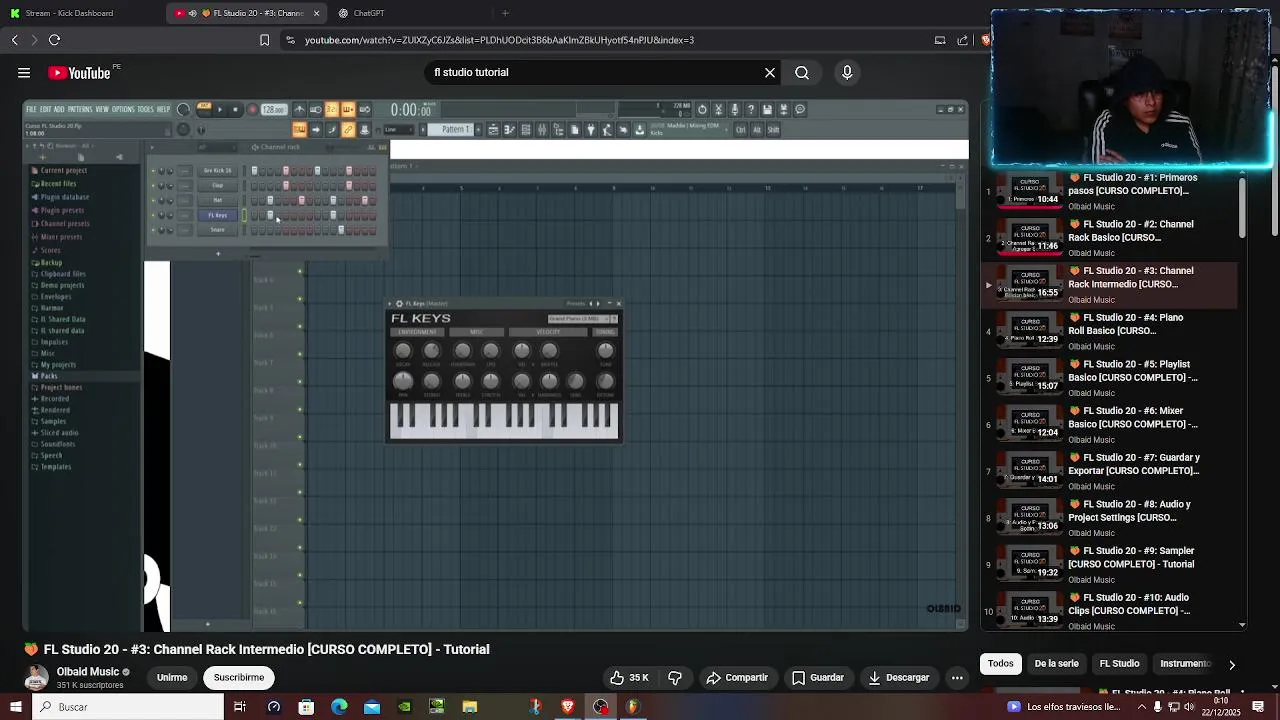
Task: Click the YouTube search magnifier button
Action: pyautogui.click(x=802, y=72)
